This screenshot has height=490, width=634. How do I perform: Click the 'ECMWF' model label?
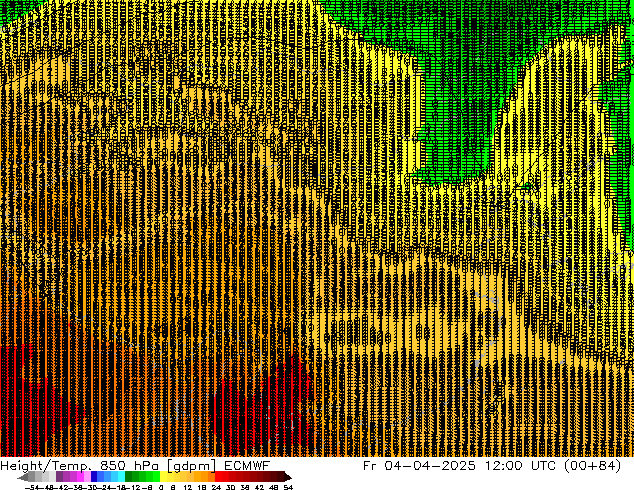pos(247,465)
